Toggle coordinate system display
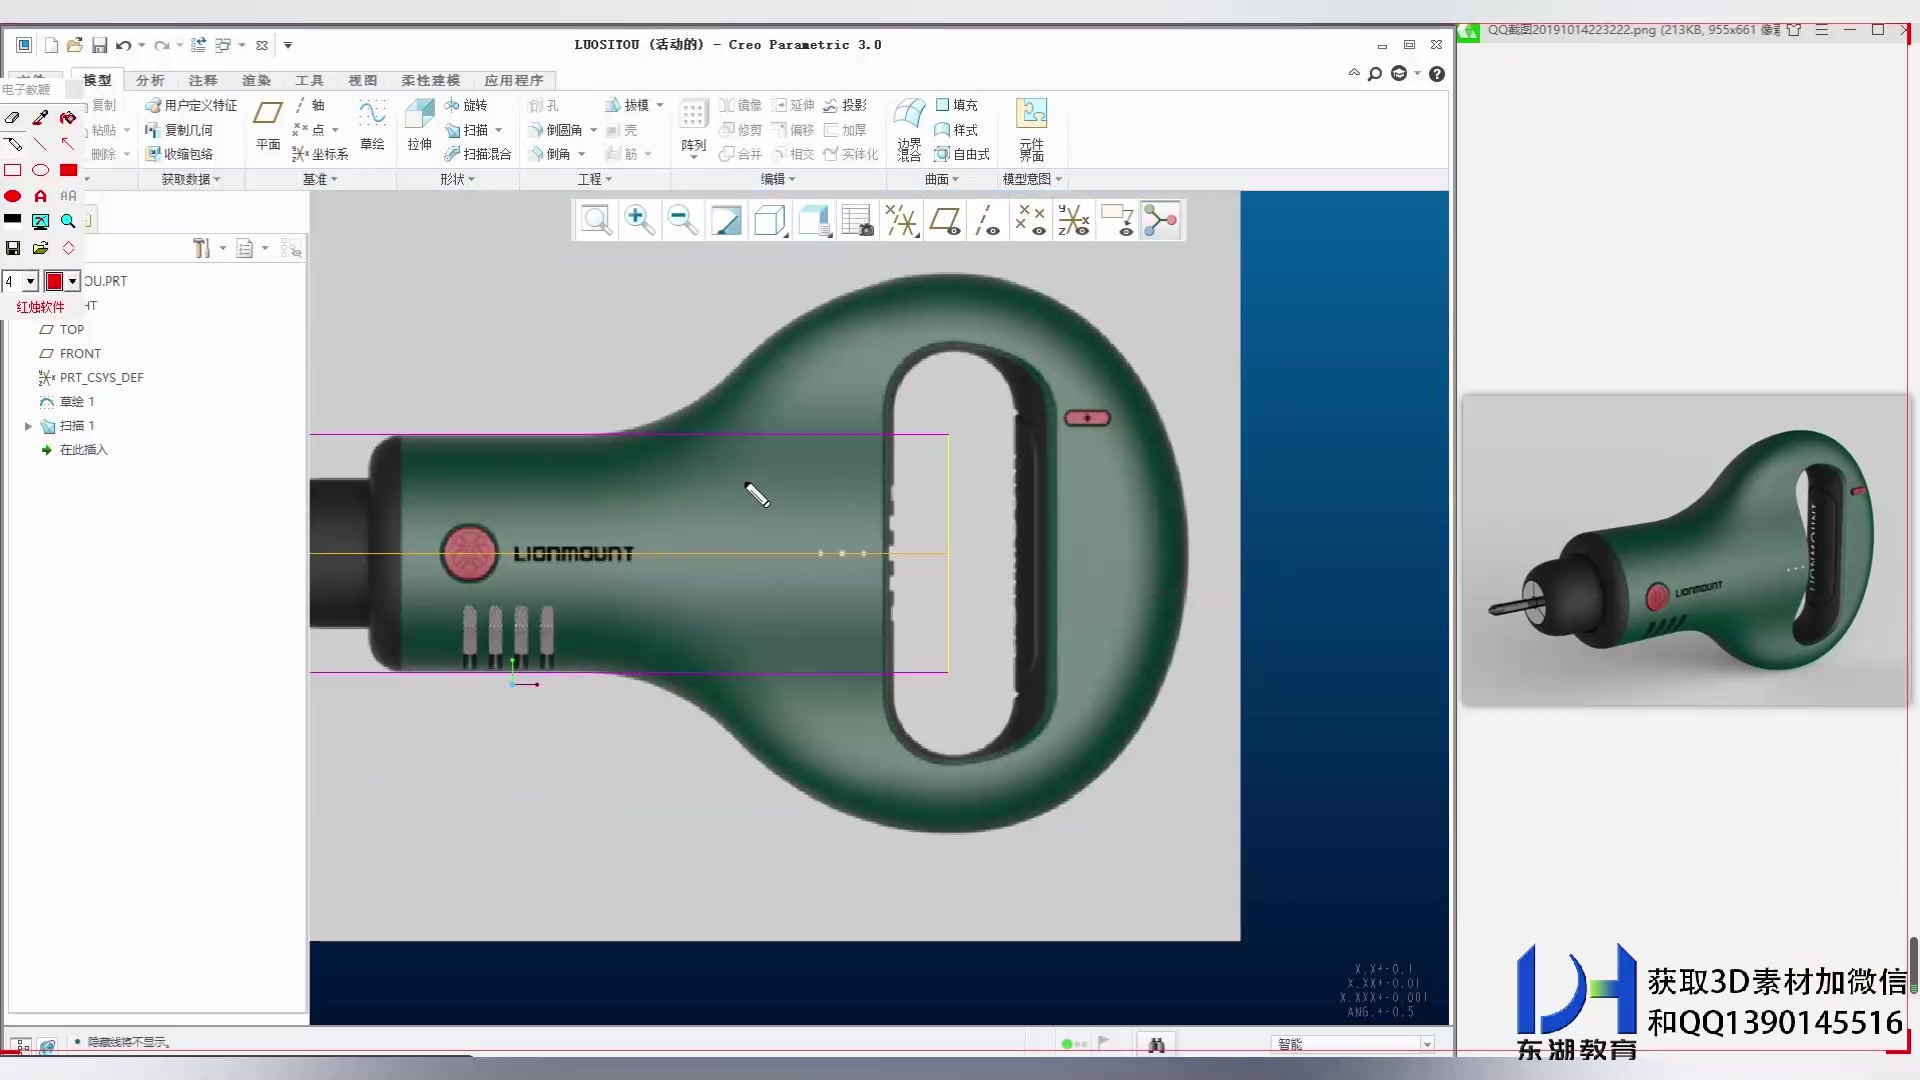 [1074, 220]
